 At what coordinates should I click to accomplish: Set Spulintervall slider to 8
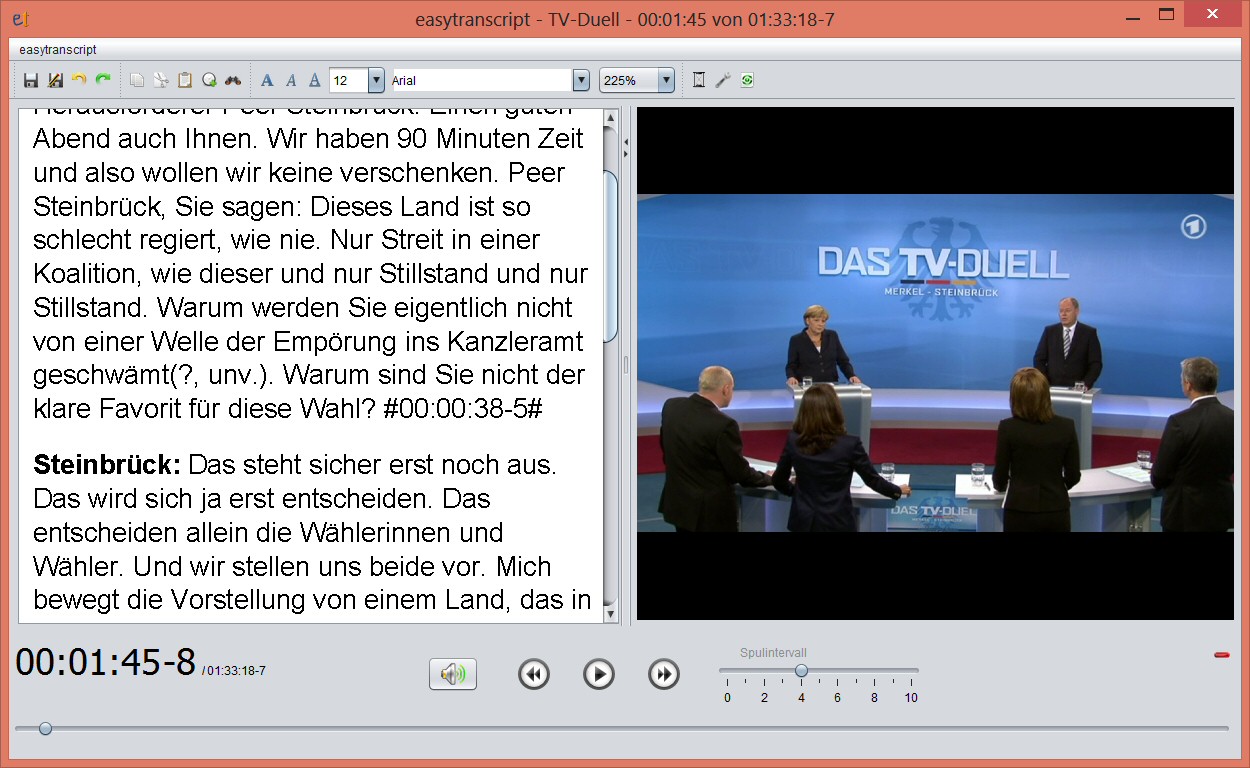pos(874,670)
